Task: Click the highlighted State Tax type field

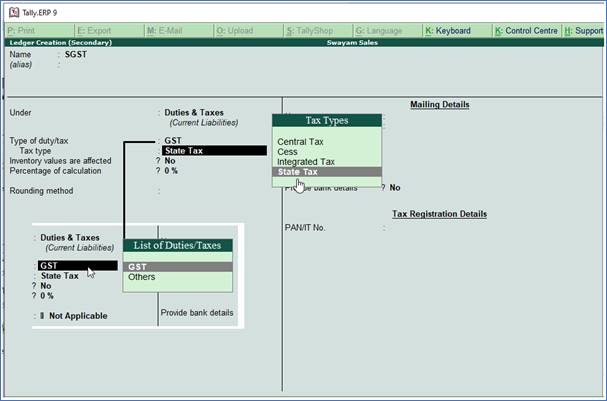Action: click(214, 151)
